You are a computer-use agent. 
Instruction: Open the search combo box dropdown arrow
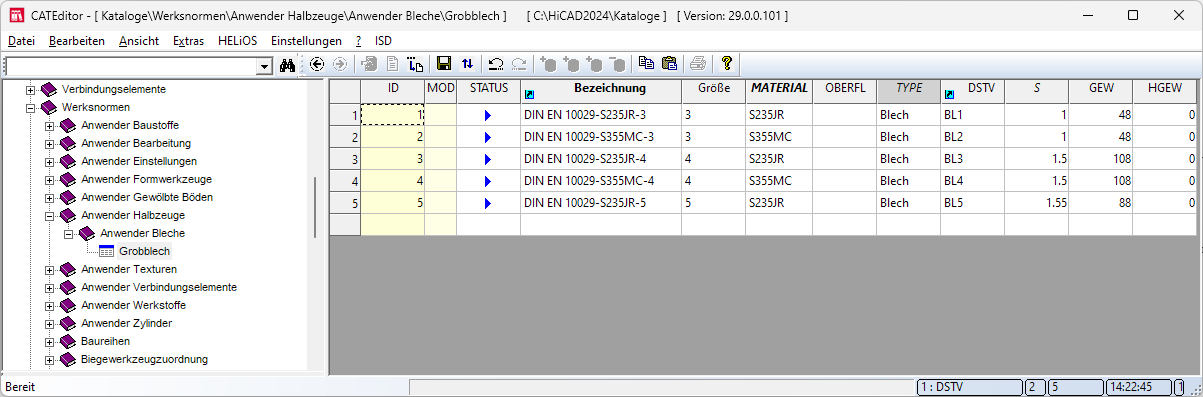coord(265,66)
